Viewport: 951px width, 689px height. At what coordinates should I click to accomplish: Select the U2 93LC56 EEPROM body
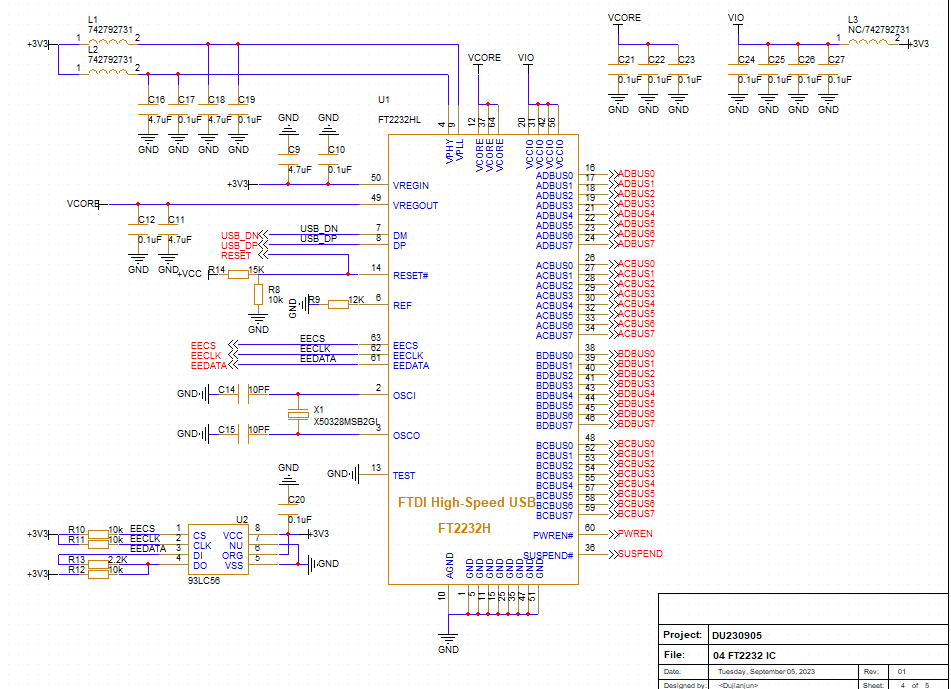pyautogui.click(x=218, y=550)
